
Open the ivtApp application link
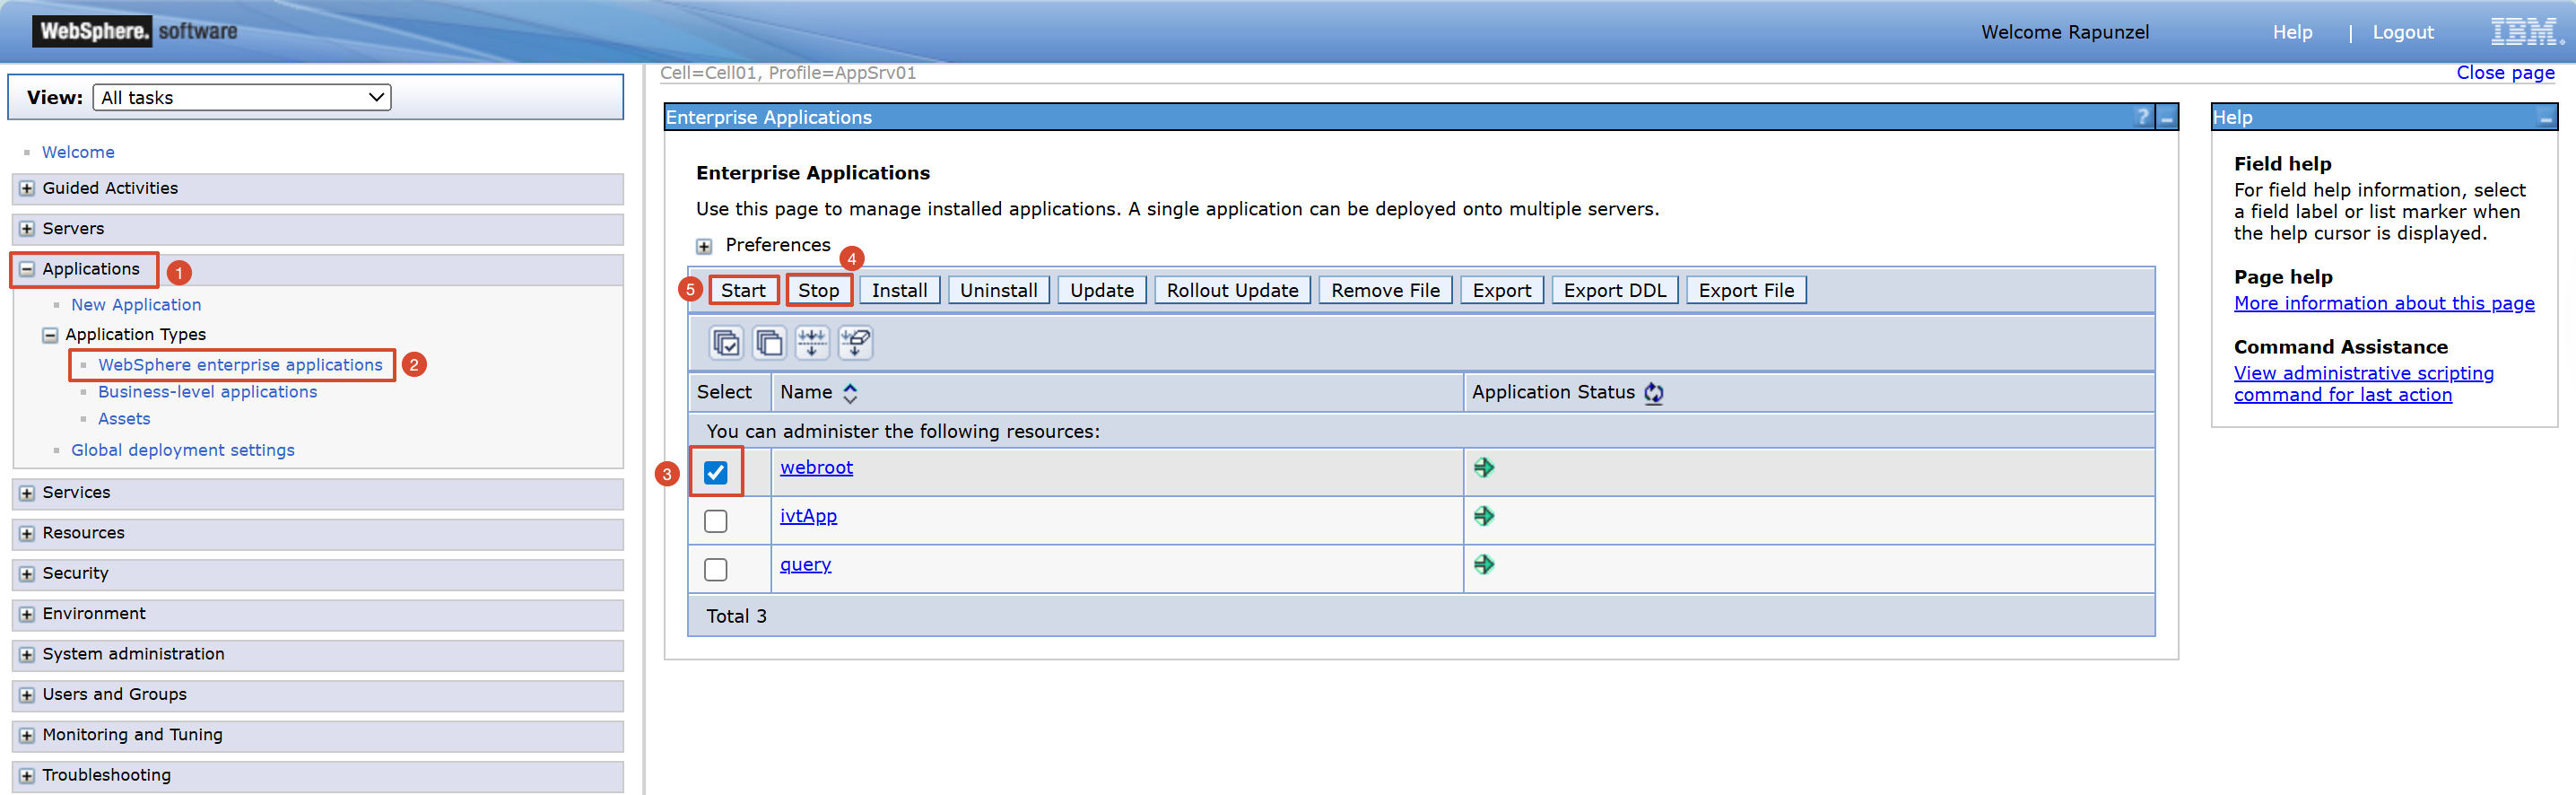[x=808, y=516]
